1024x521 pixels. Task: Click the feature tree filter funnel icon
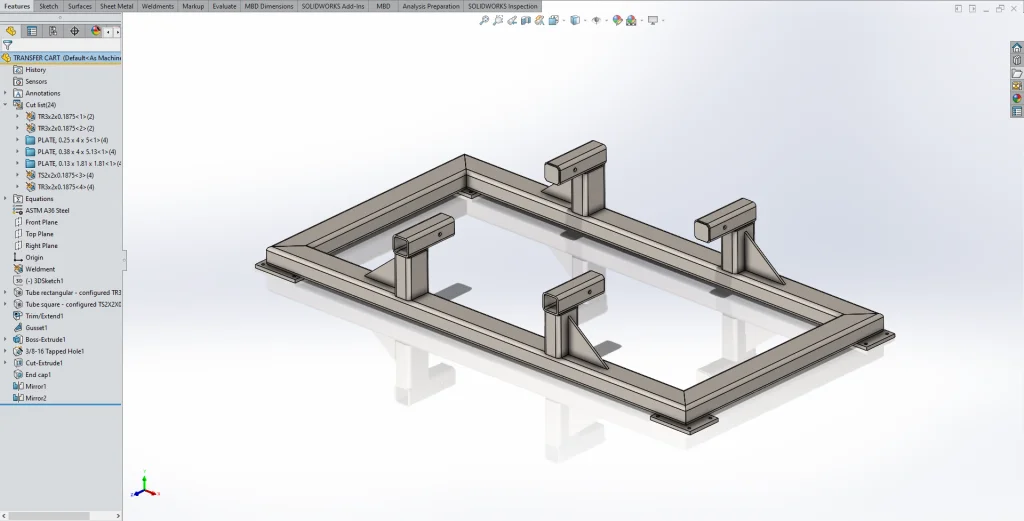(7, 45)
